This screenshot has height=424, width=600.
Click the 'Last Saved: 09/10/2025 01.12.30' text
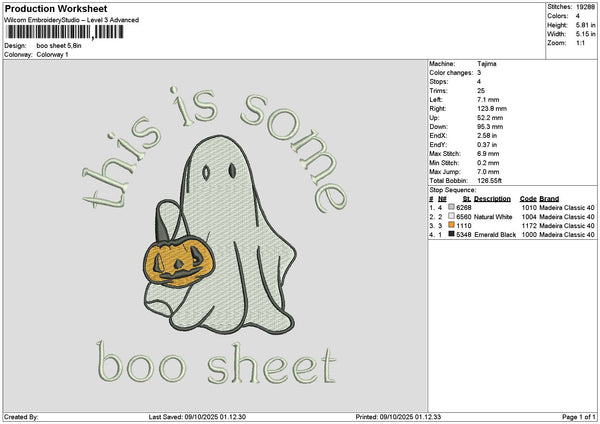click(197, 417)
